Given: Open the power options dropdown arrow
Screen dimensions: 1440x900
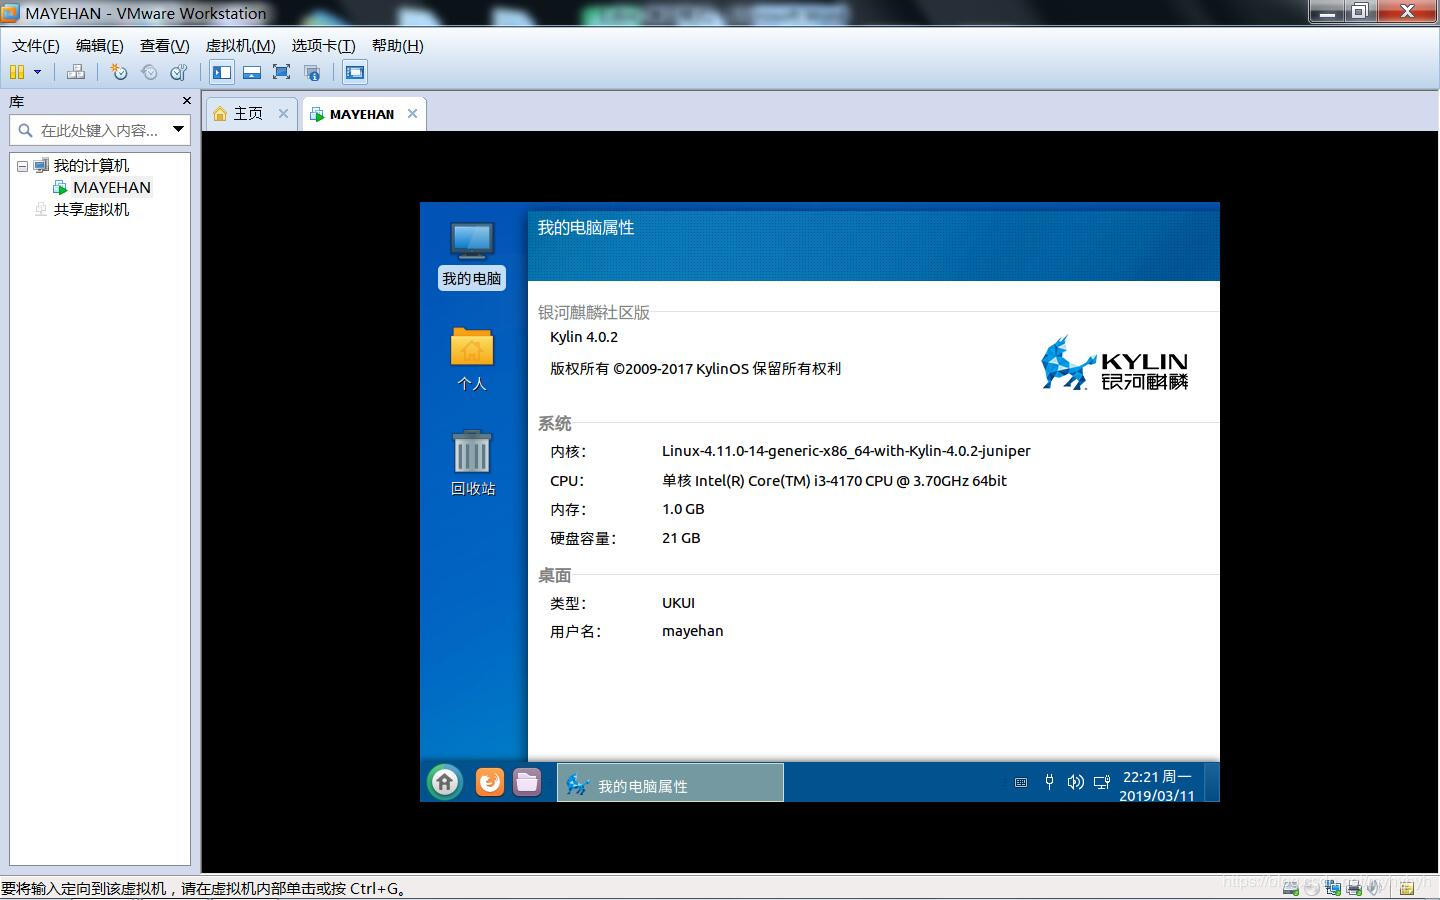Looking at the screenshot, I should click(x=38, y=72).
